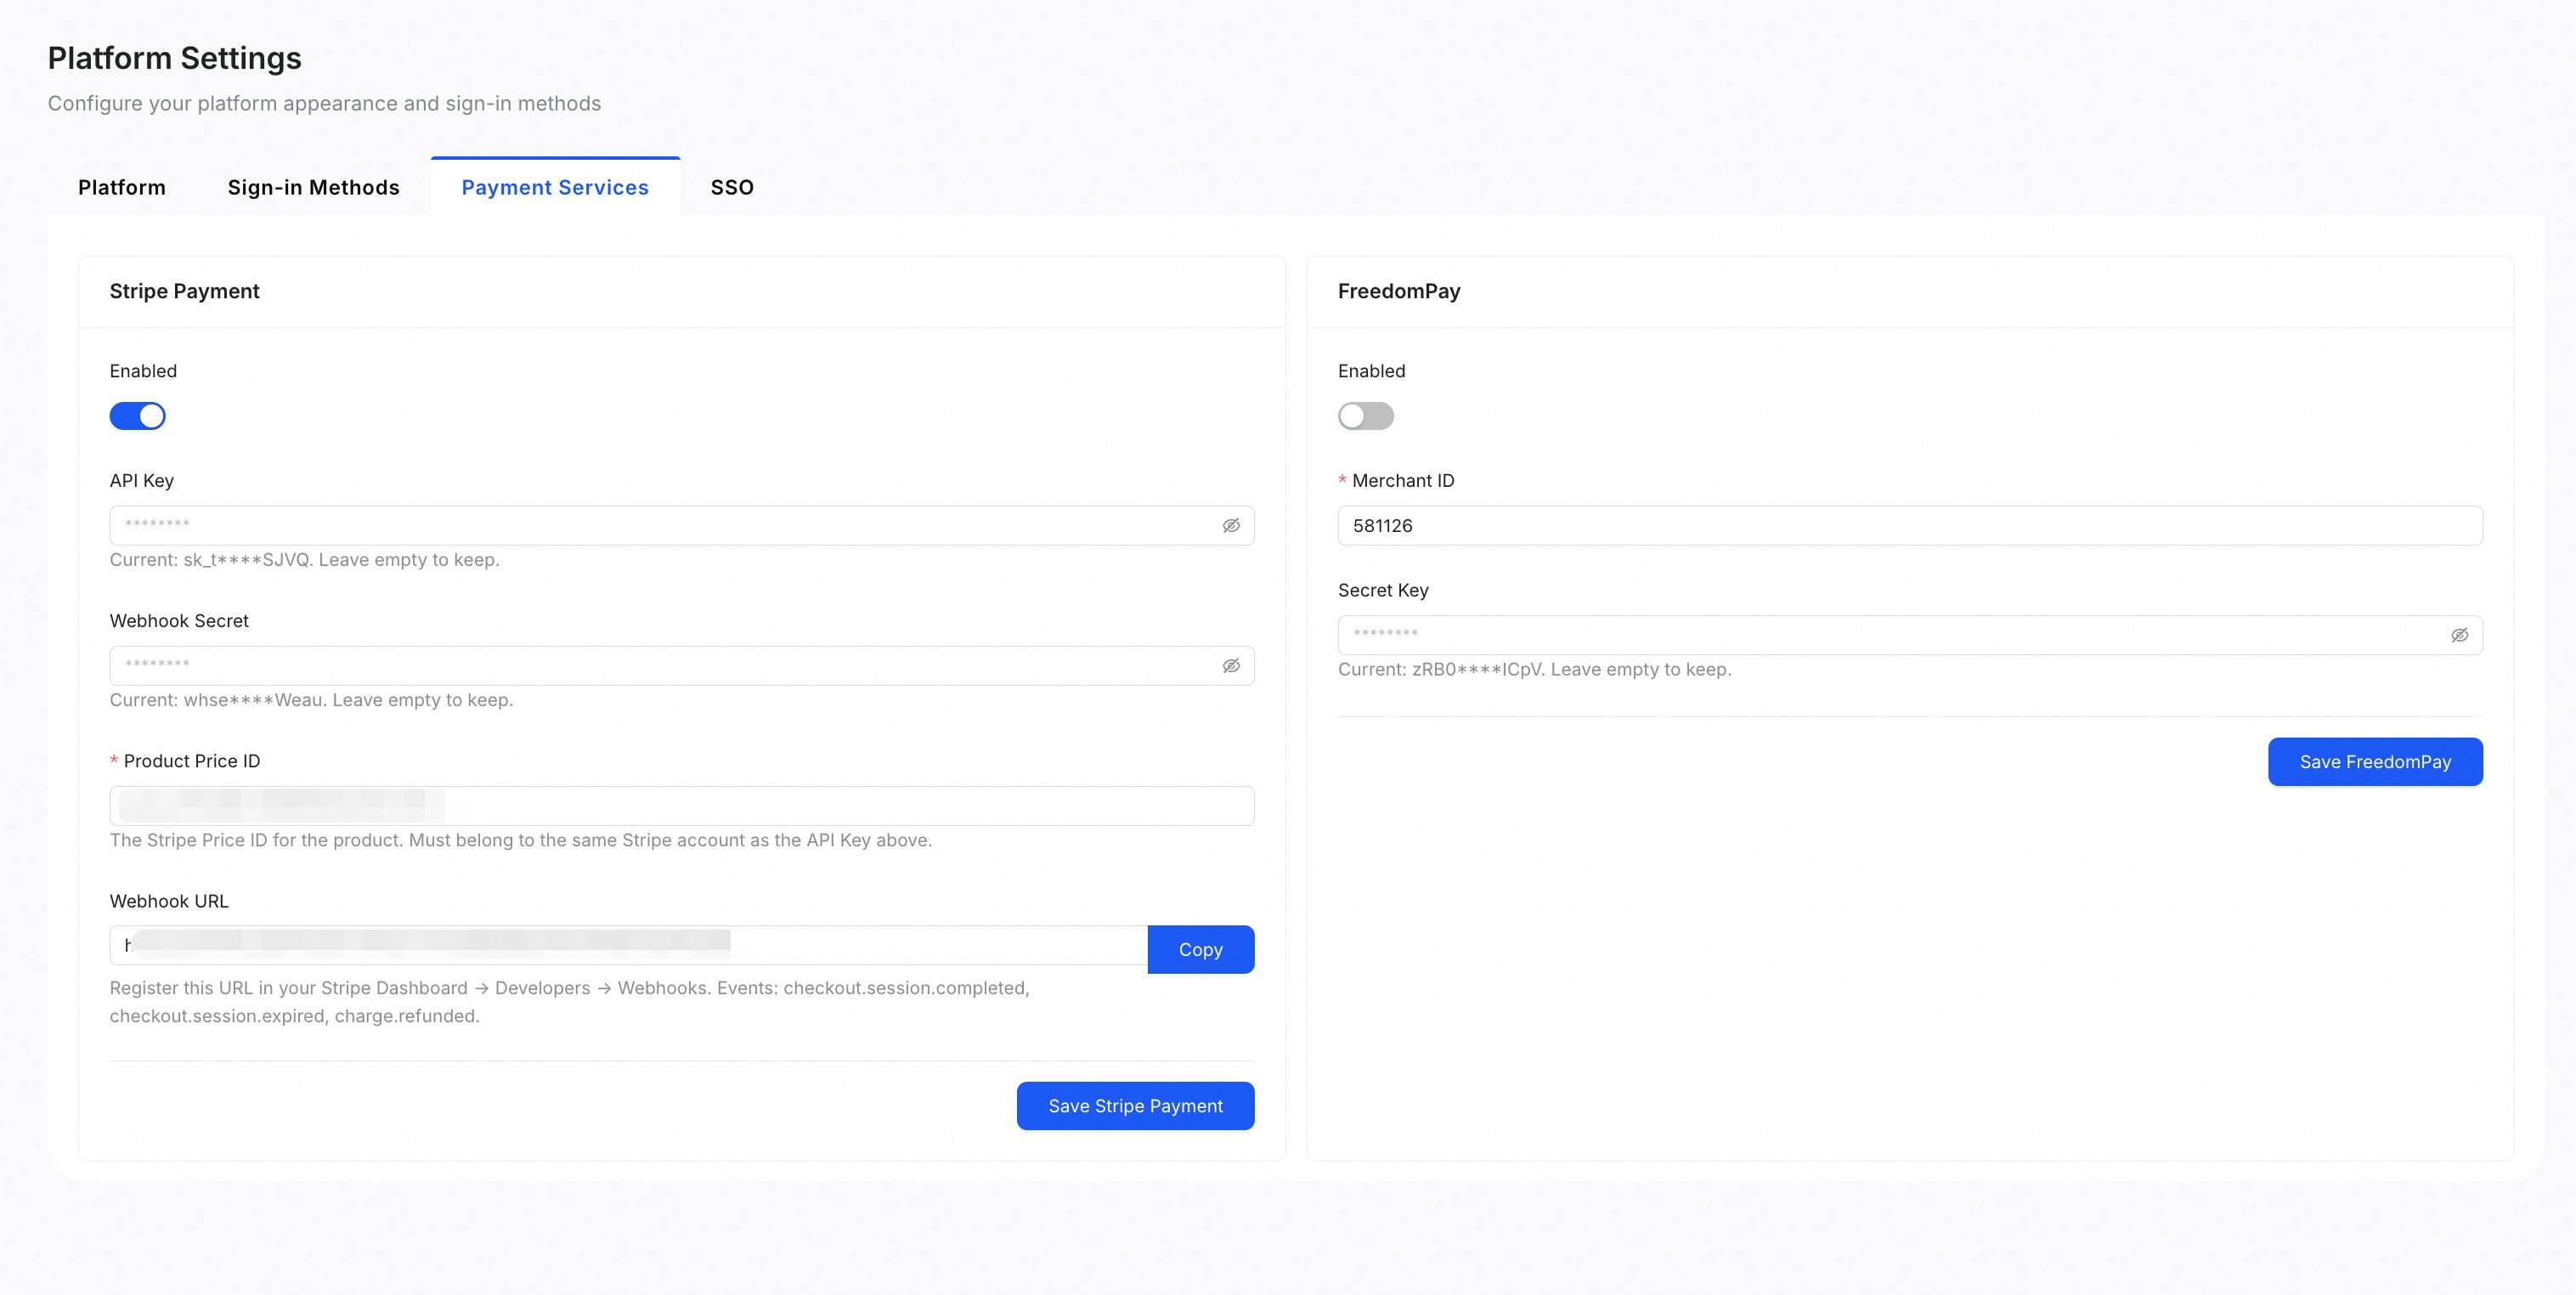Click the 'Current: sk_t****SJVQ' hint text
Screen dimensions: 2576x1295
pyautogui.click(x=304, y=560)
